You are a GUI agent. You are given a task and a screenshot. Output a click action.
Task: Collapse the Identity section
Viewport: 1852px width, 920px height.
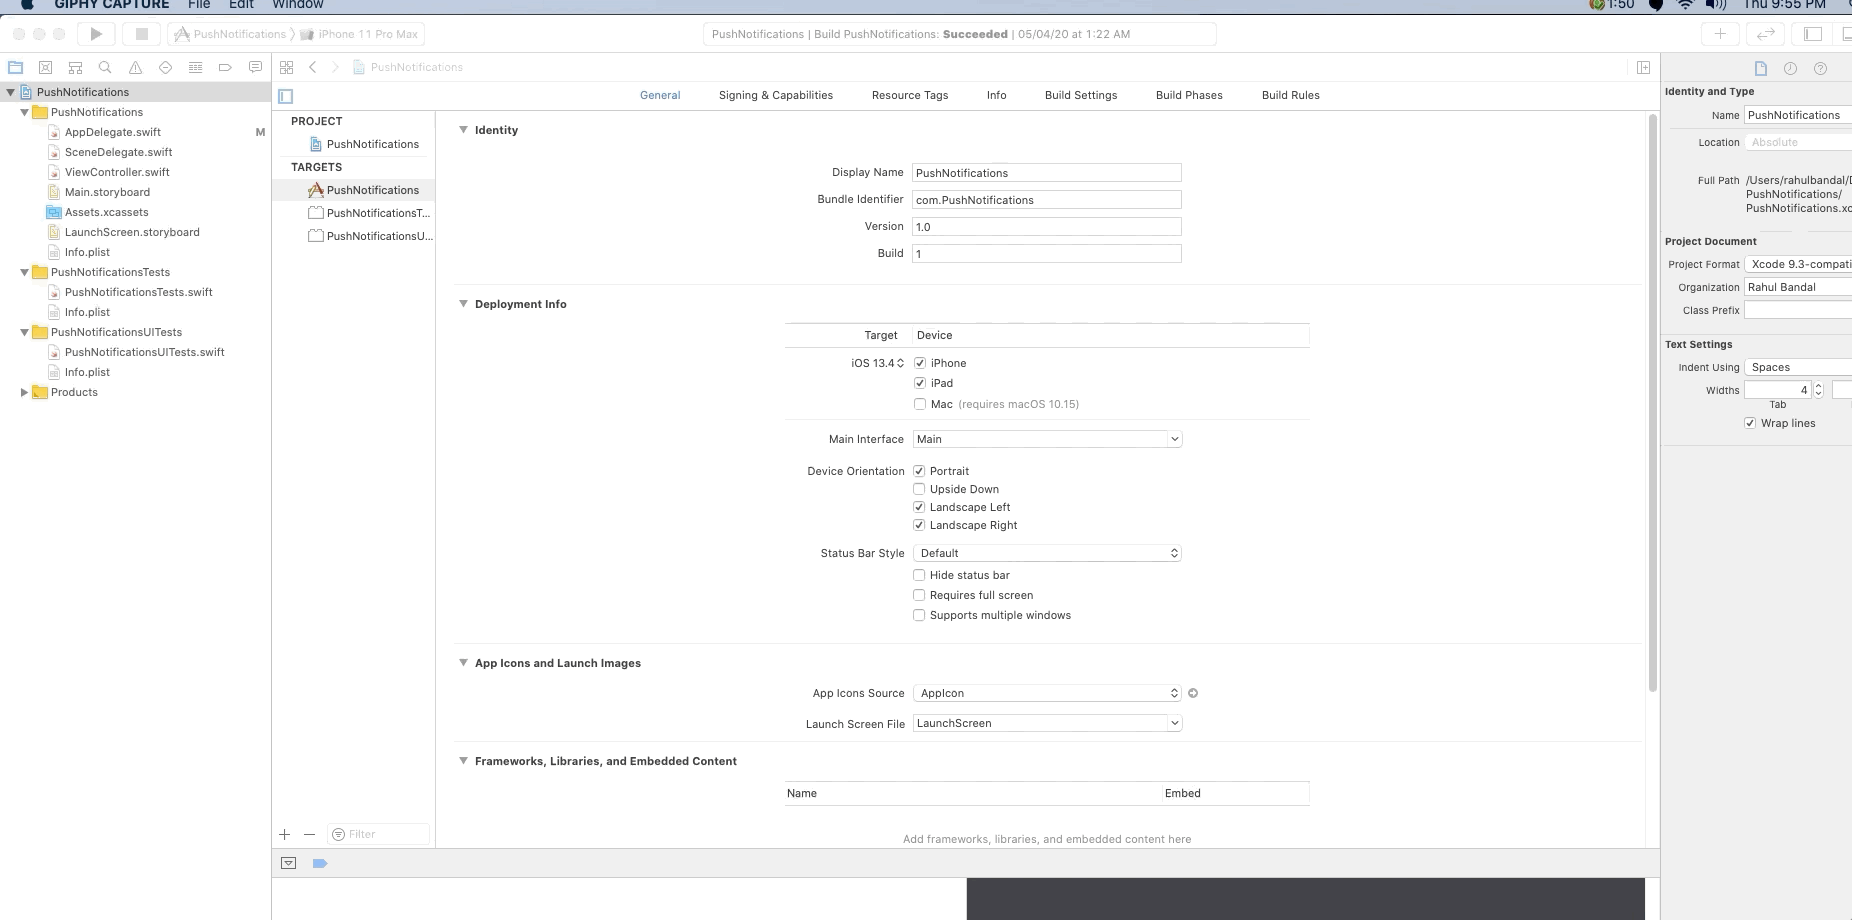463,130
